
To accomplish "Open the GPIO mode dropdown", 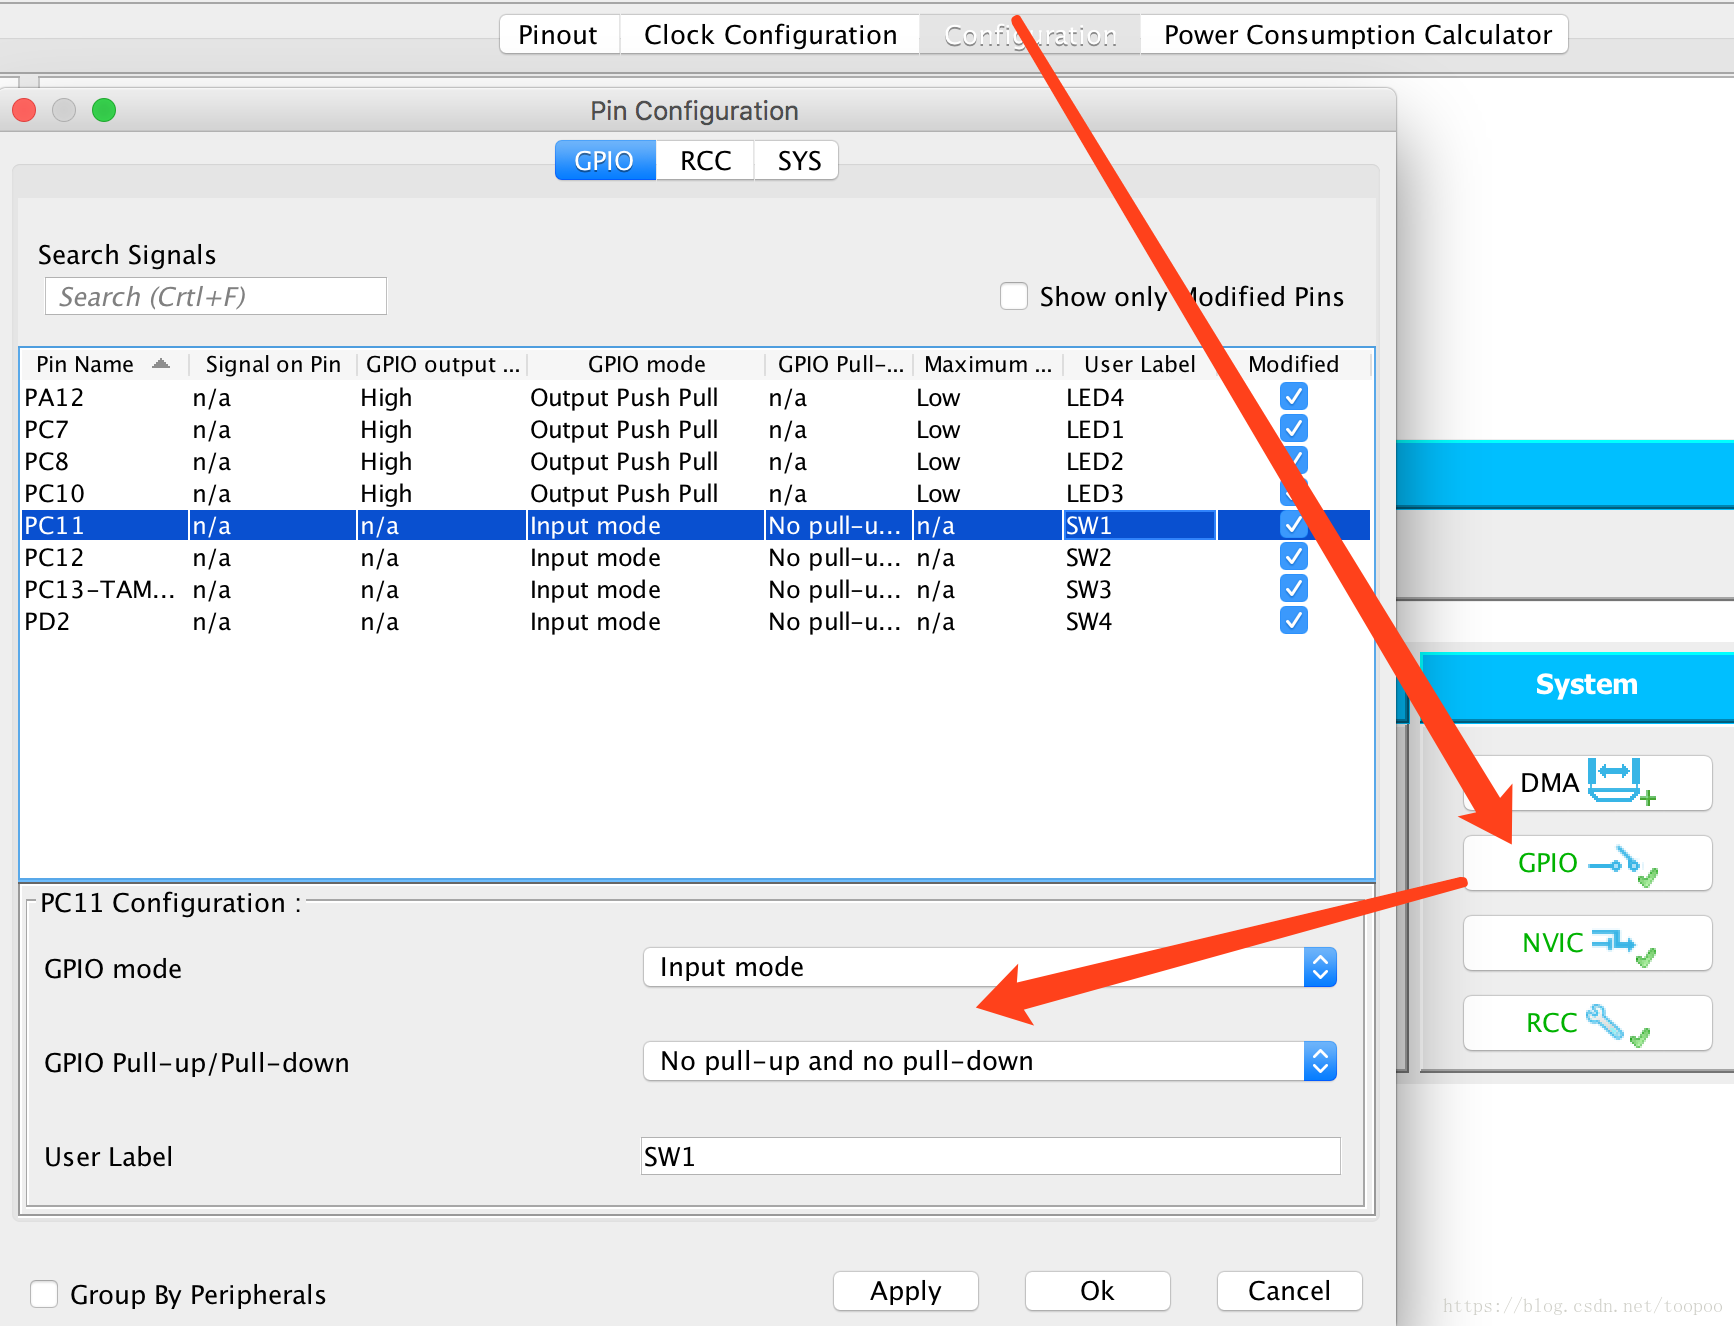I will pyautogui.click(x=990, y=967).
